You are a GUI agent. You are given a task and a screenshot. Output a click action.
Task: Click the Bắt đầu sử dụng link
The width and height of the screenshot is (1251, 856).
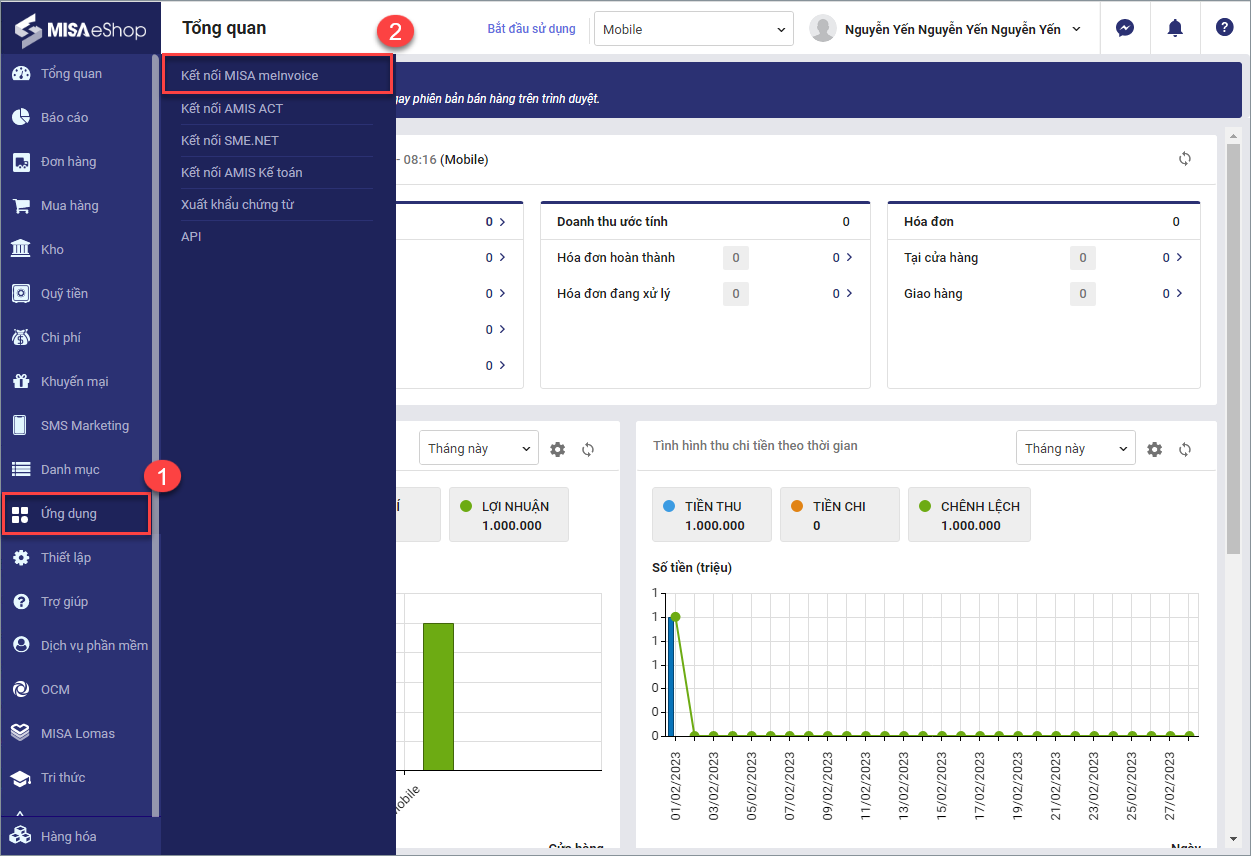pos(531,29)
